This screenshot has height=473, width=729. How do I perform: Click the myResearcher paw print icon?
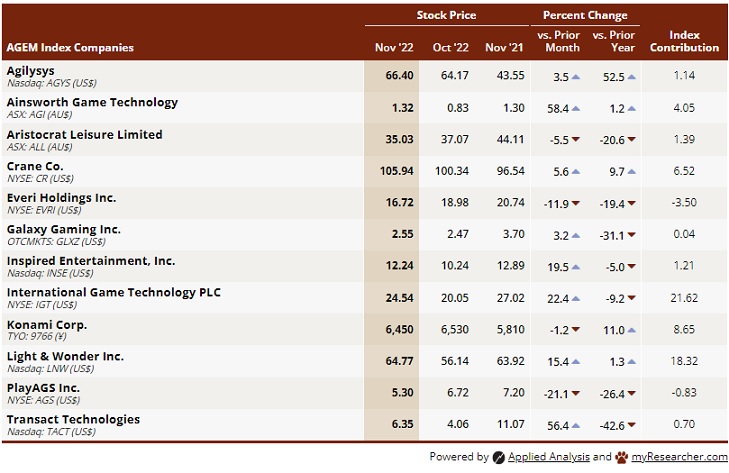[x=622, y=457]
